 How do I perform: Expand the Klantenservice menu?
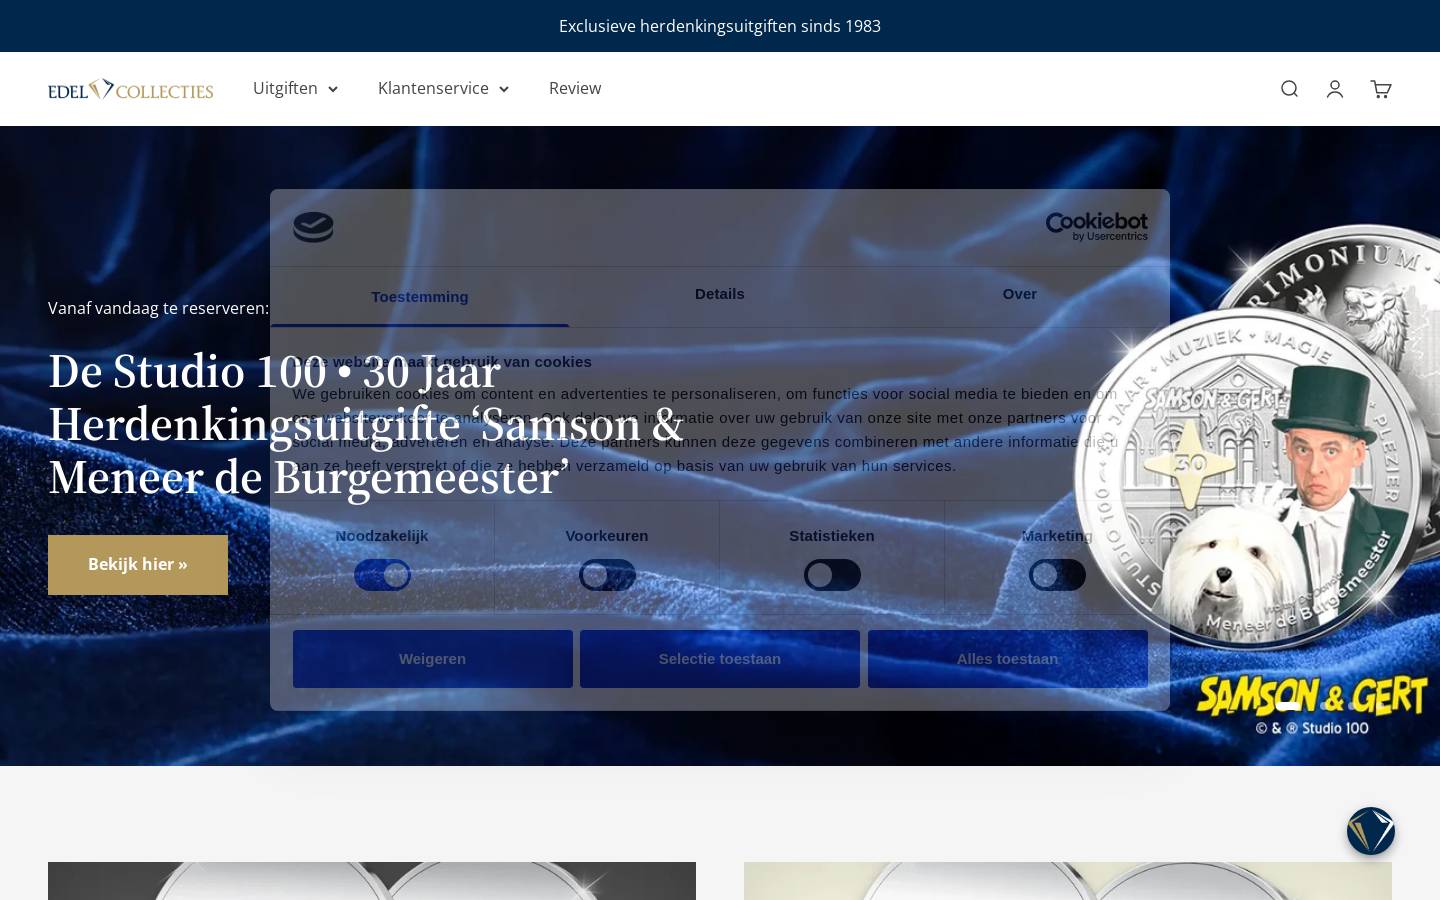pos(443,88)
